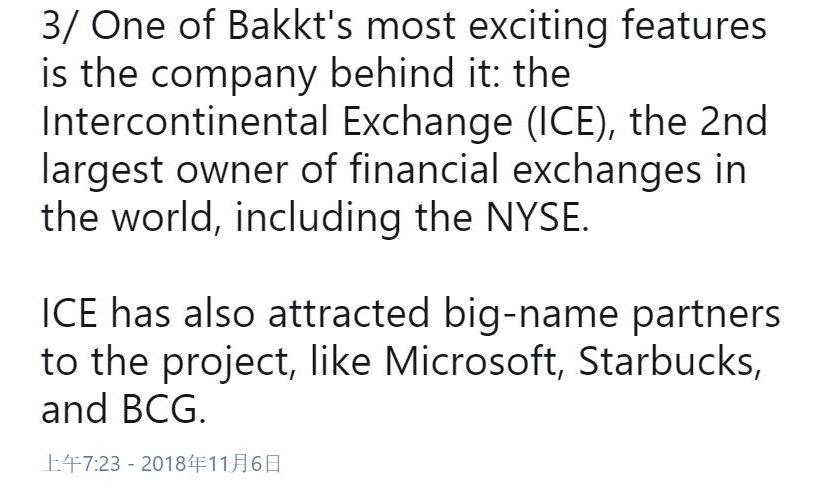This screenshot has height=495, width=829.
Task: Click the word project
Action: 225,361
